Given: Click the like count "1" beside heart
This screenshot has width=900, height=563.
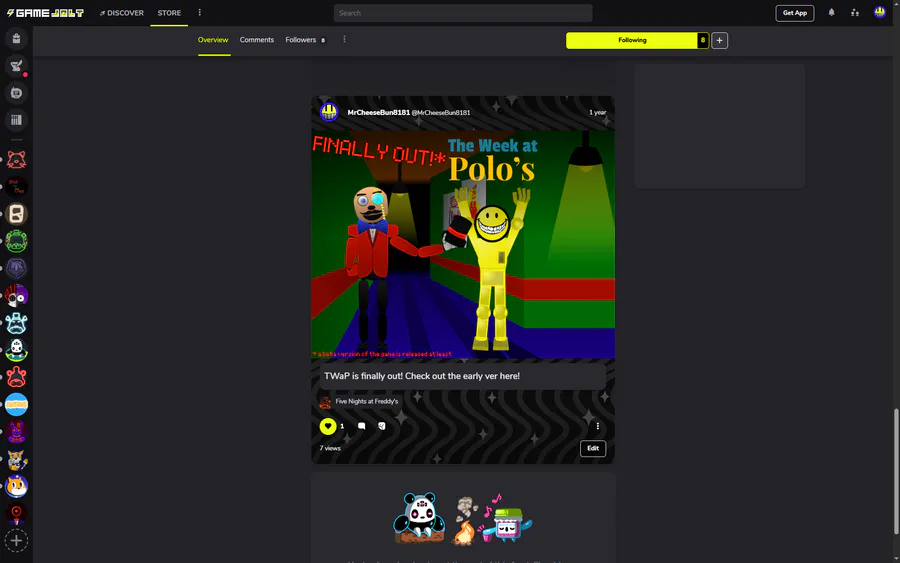Looking at the screenshot, I should click(342, 426).
